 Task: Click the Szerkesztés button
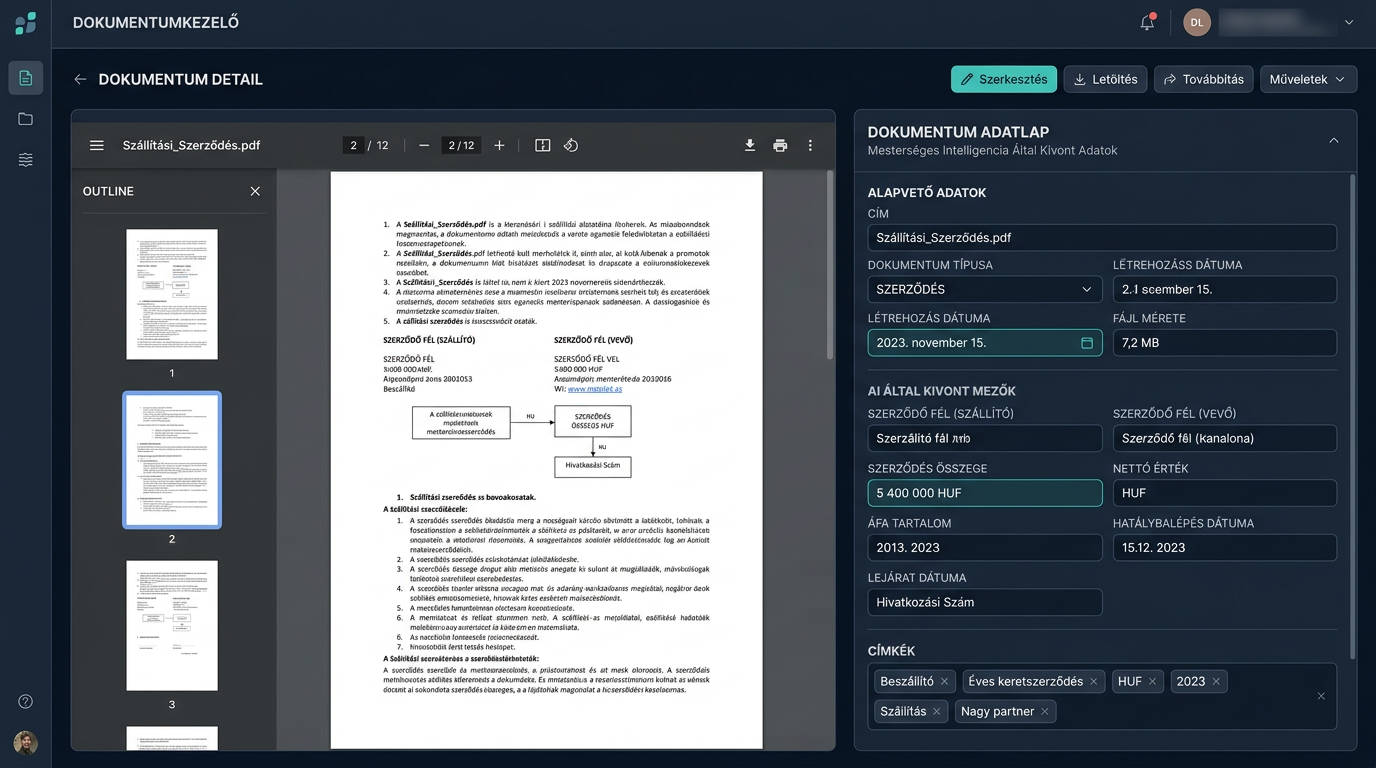pos(1004,79)
